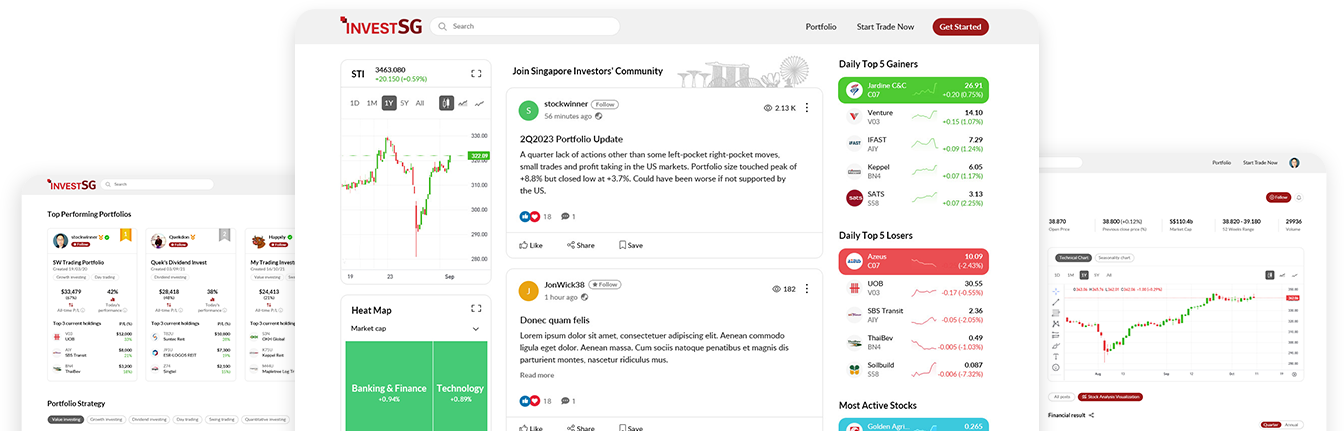Expand the STI chart to fullscreen
The image size is (1344, 431).
(476, 74)
